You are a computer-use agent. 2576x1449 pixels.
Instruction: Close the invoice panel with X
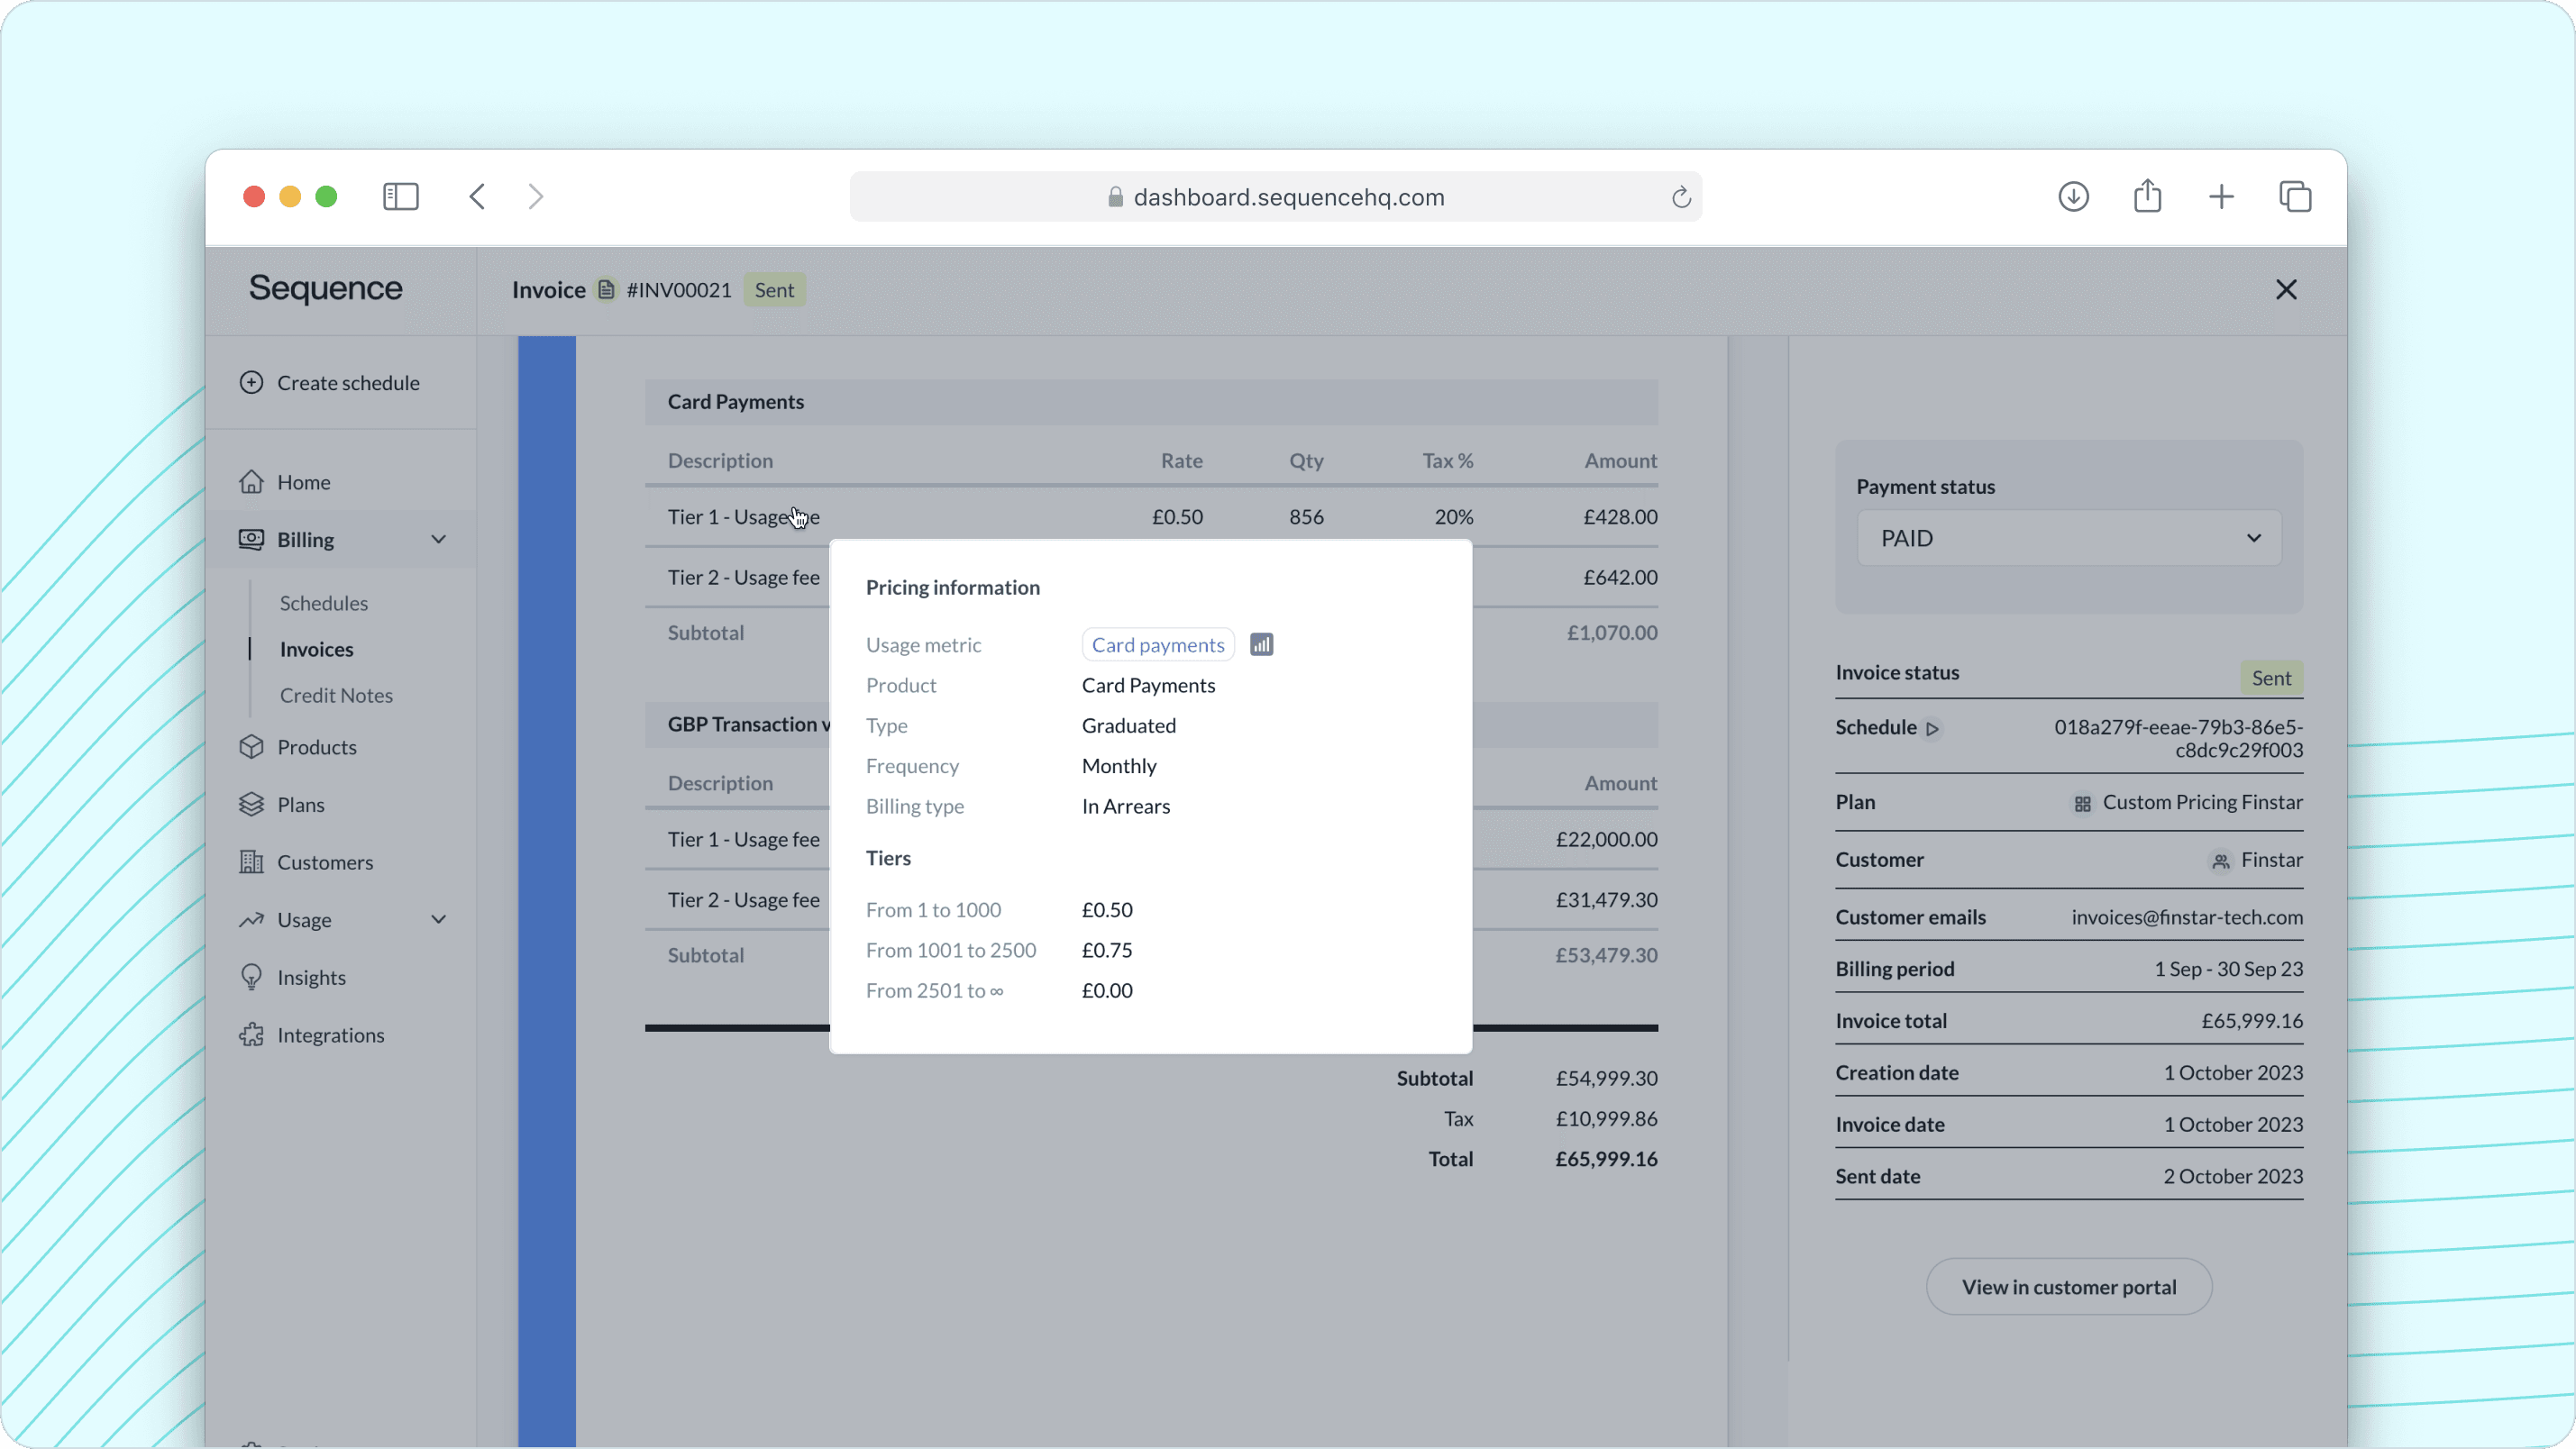[2285, 290]
